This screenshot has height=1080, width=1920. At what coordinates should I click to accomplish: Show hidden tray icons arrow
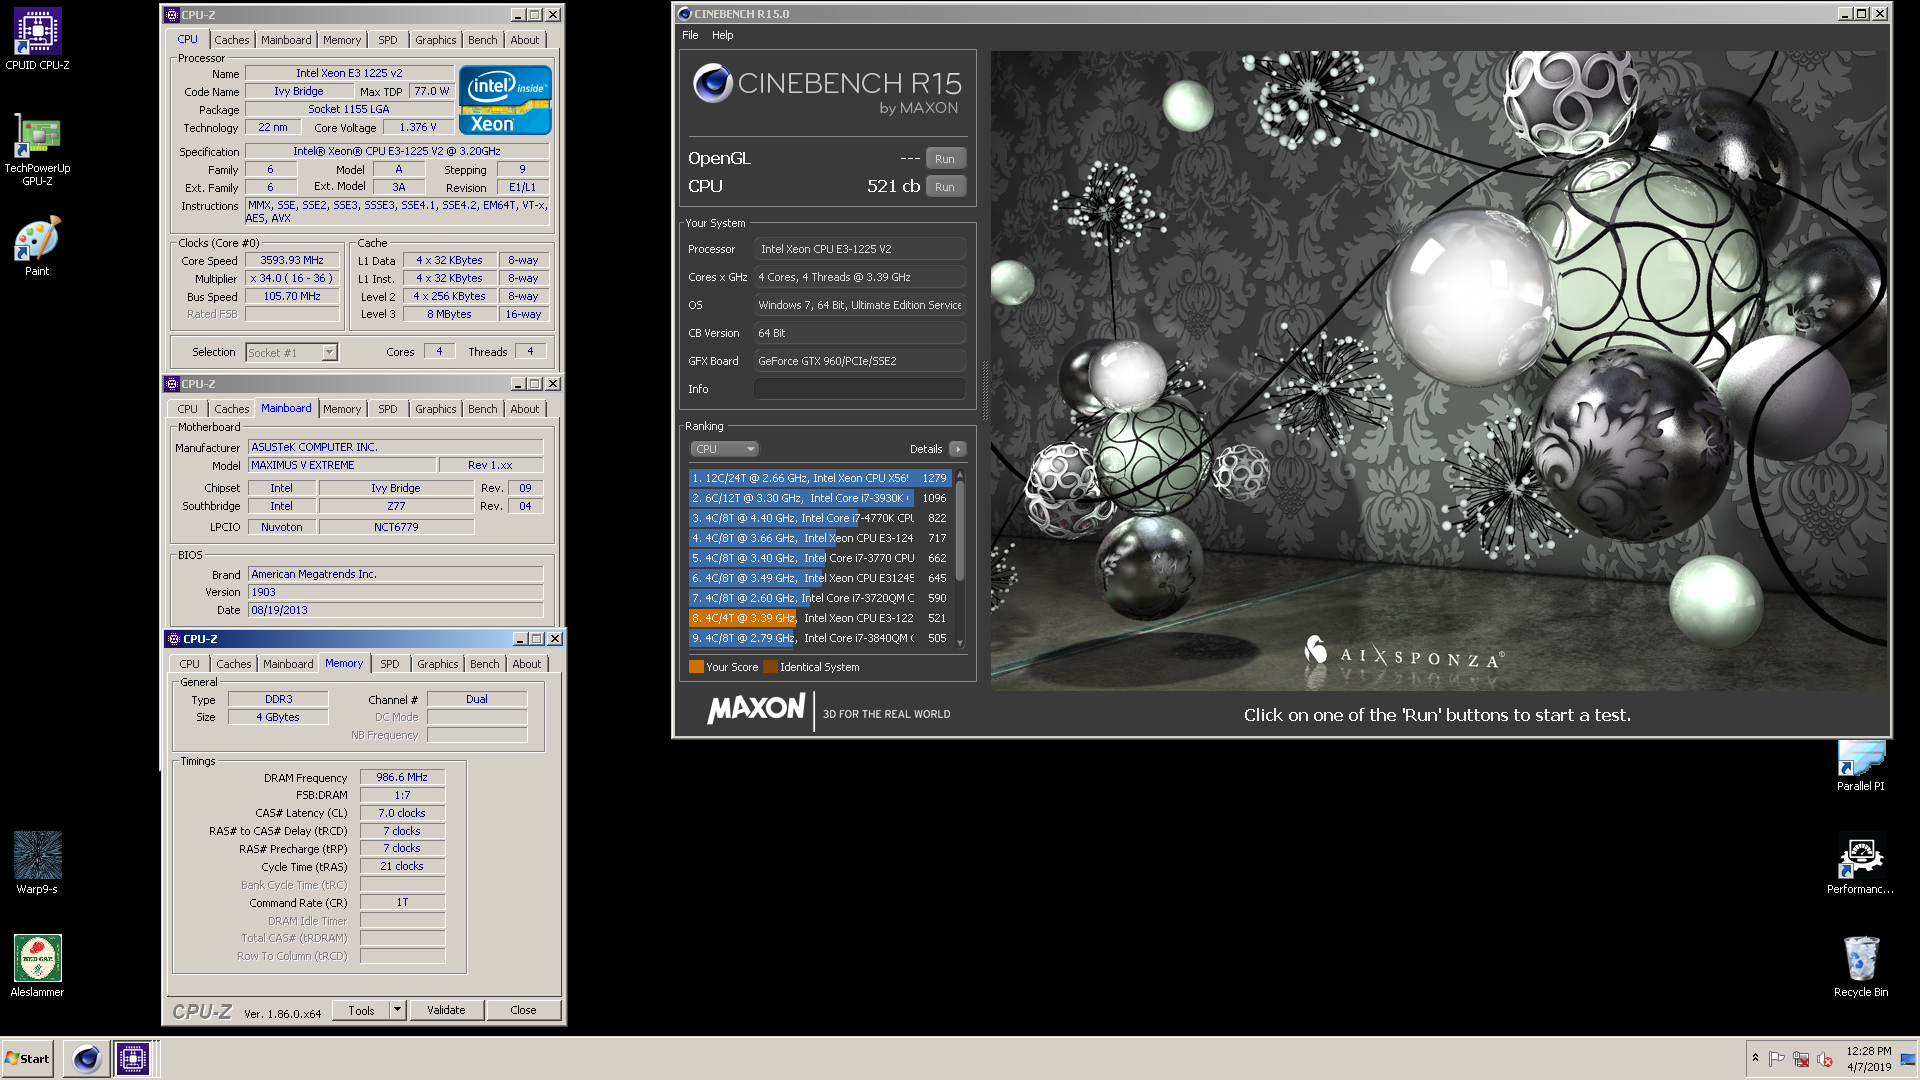coord(1755,1058)
